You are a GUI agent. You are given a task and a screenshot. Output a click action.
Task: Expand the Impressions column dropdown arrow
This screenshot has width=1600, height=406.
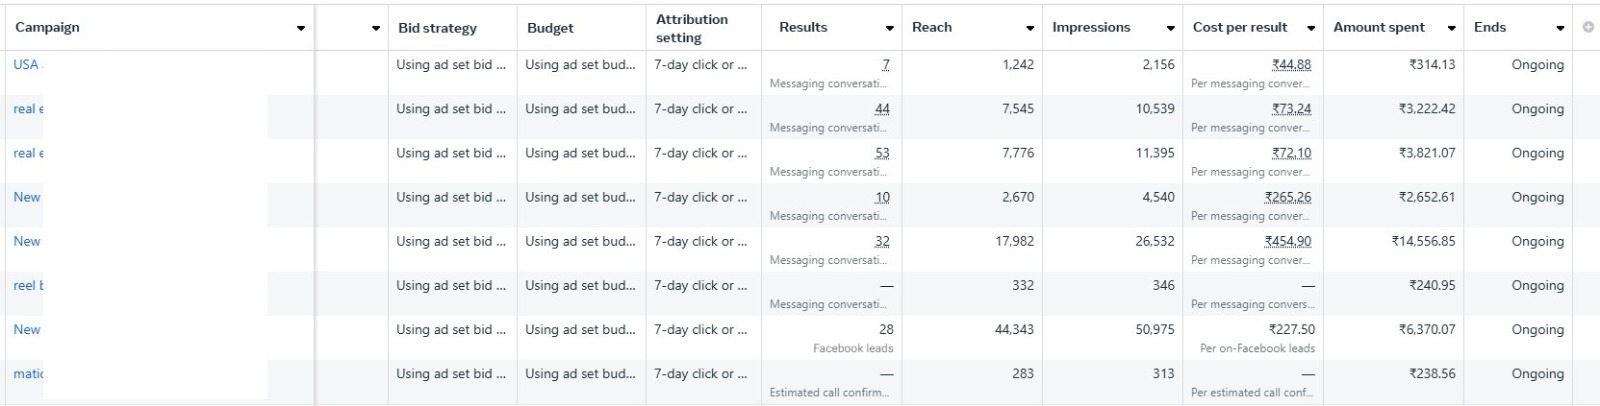(x=1170, y=28)
